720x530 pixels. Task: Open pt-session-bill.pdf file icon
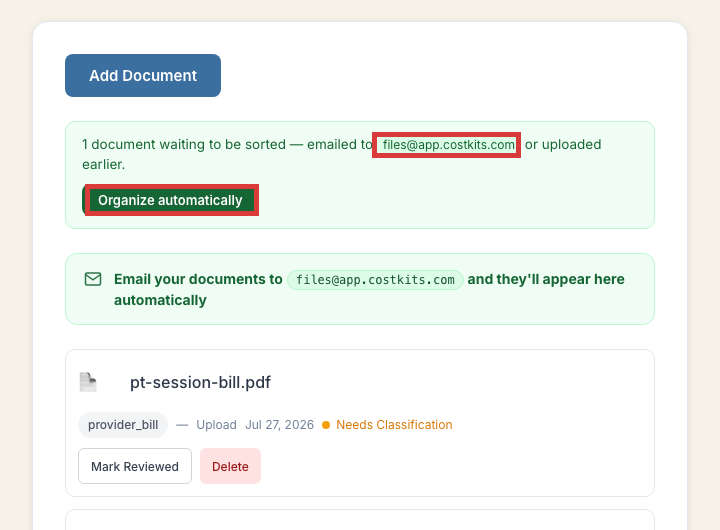[88, 382]
